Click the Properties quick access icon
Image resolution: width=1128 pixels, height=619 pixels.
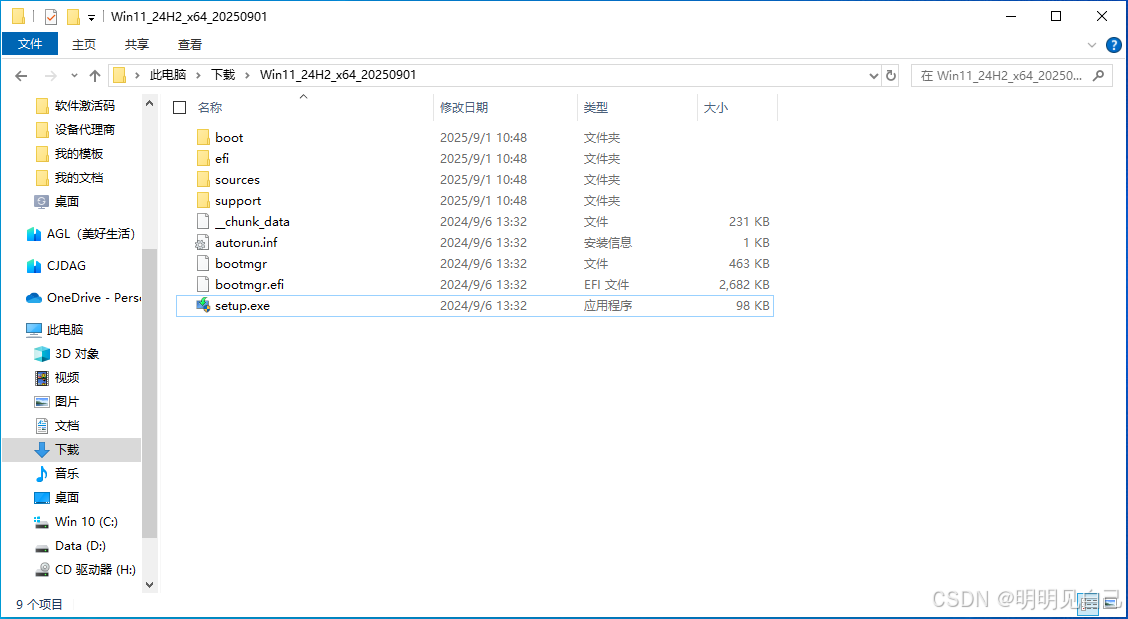tap(51, 16)
